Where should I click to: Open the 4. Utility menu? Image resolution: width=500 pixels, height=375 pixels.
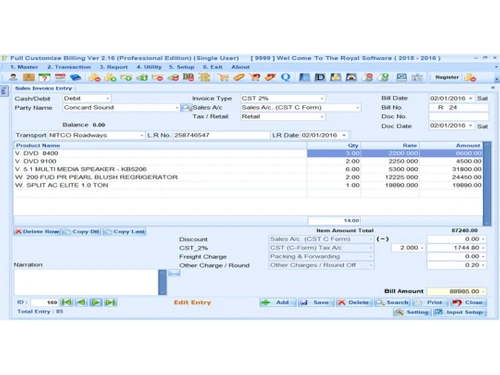pos(149,67)
